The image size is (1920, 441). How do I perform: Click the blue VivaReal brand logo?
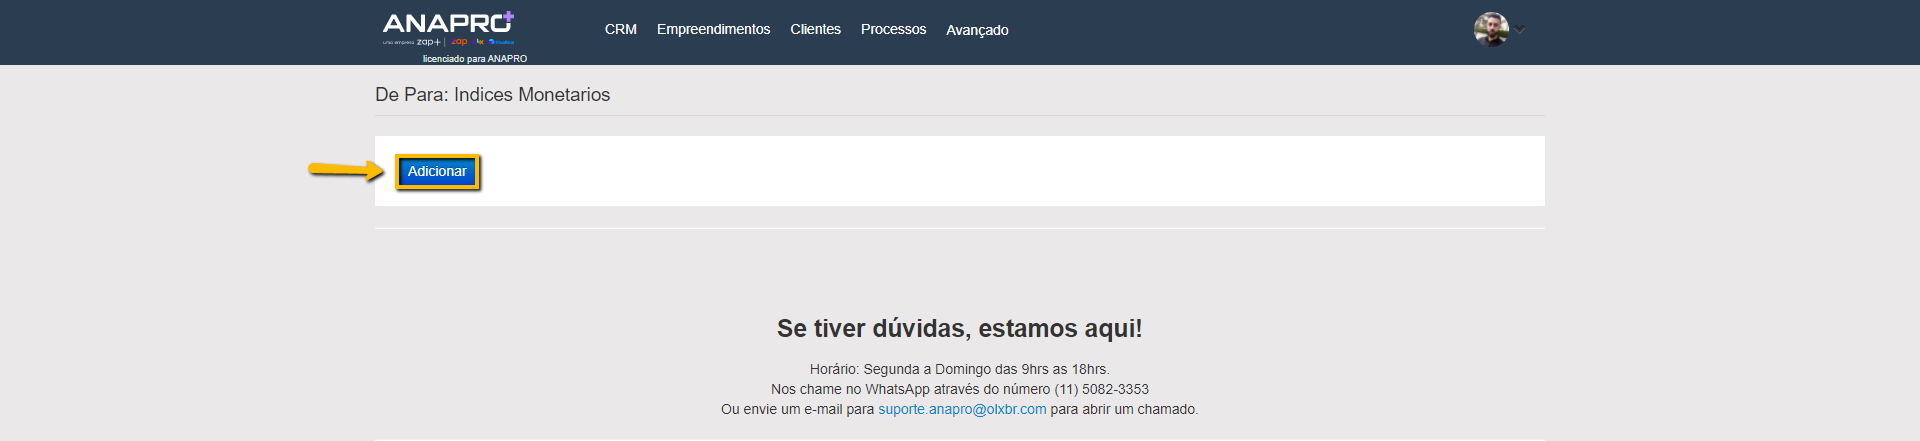point(501,42)
